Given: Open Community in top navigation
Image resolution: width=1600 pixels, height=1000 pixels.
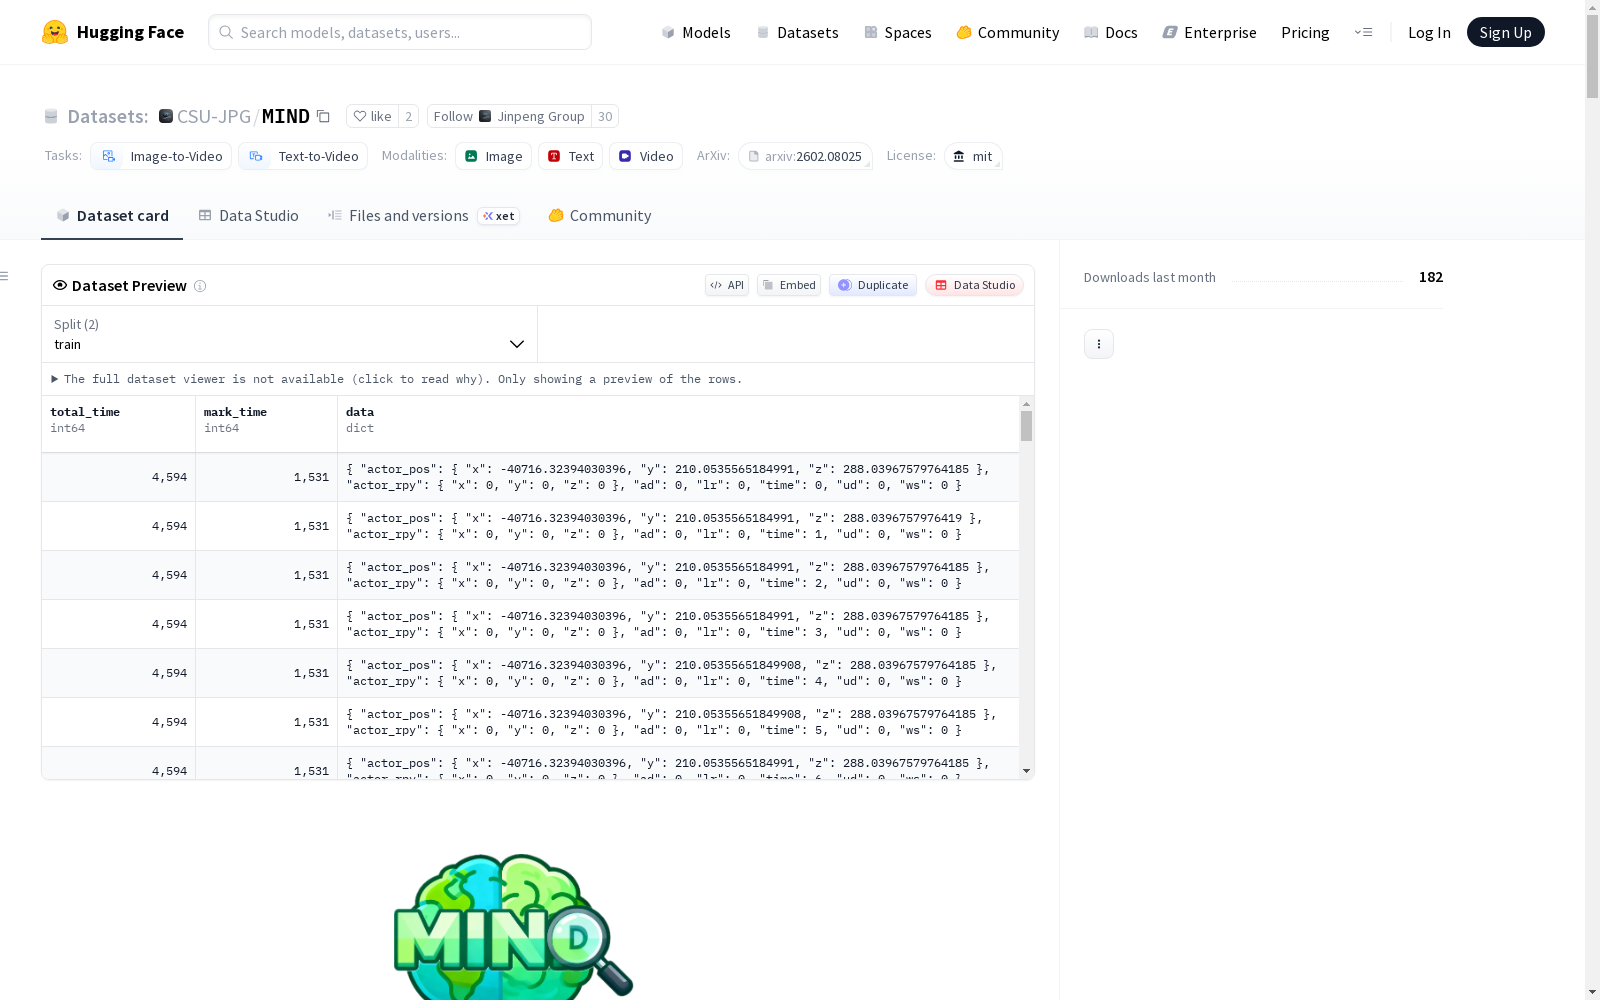Looking at the screenshot, I should (1008, 32).
